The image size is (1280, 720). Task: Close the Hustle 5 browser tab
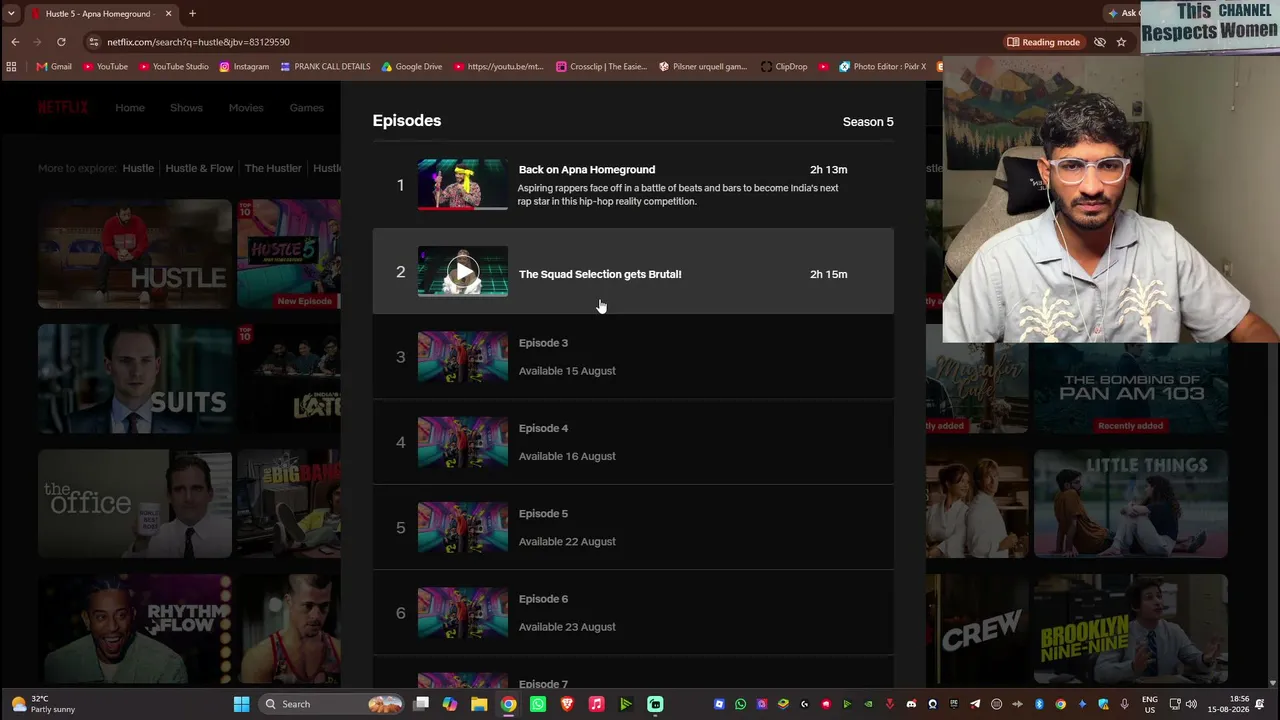168,14
